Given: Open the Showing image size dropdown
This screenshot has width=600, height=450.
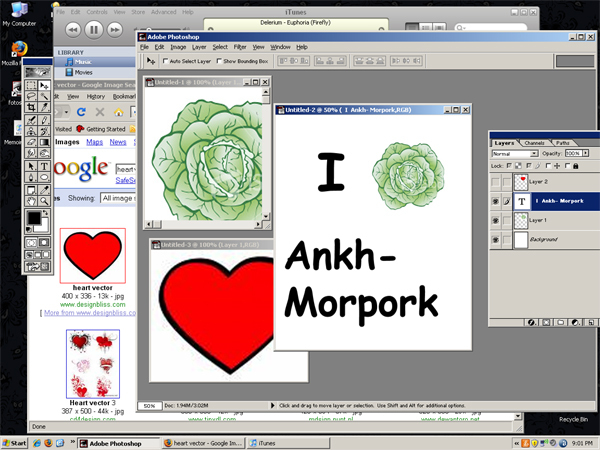Looking at the screenshot, I should pos(115,198).
